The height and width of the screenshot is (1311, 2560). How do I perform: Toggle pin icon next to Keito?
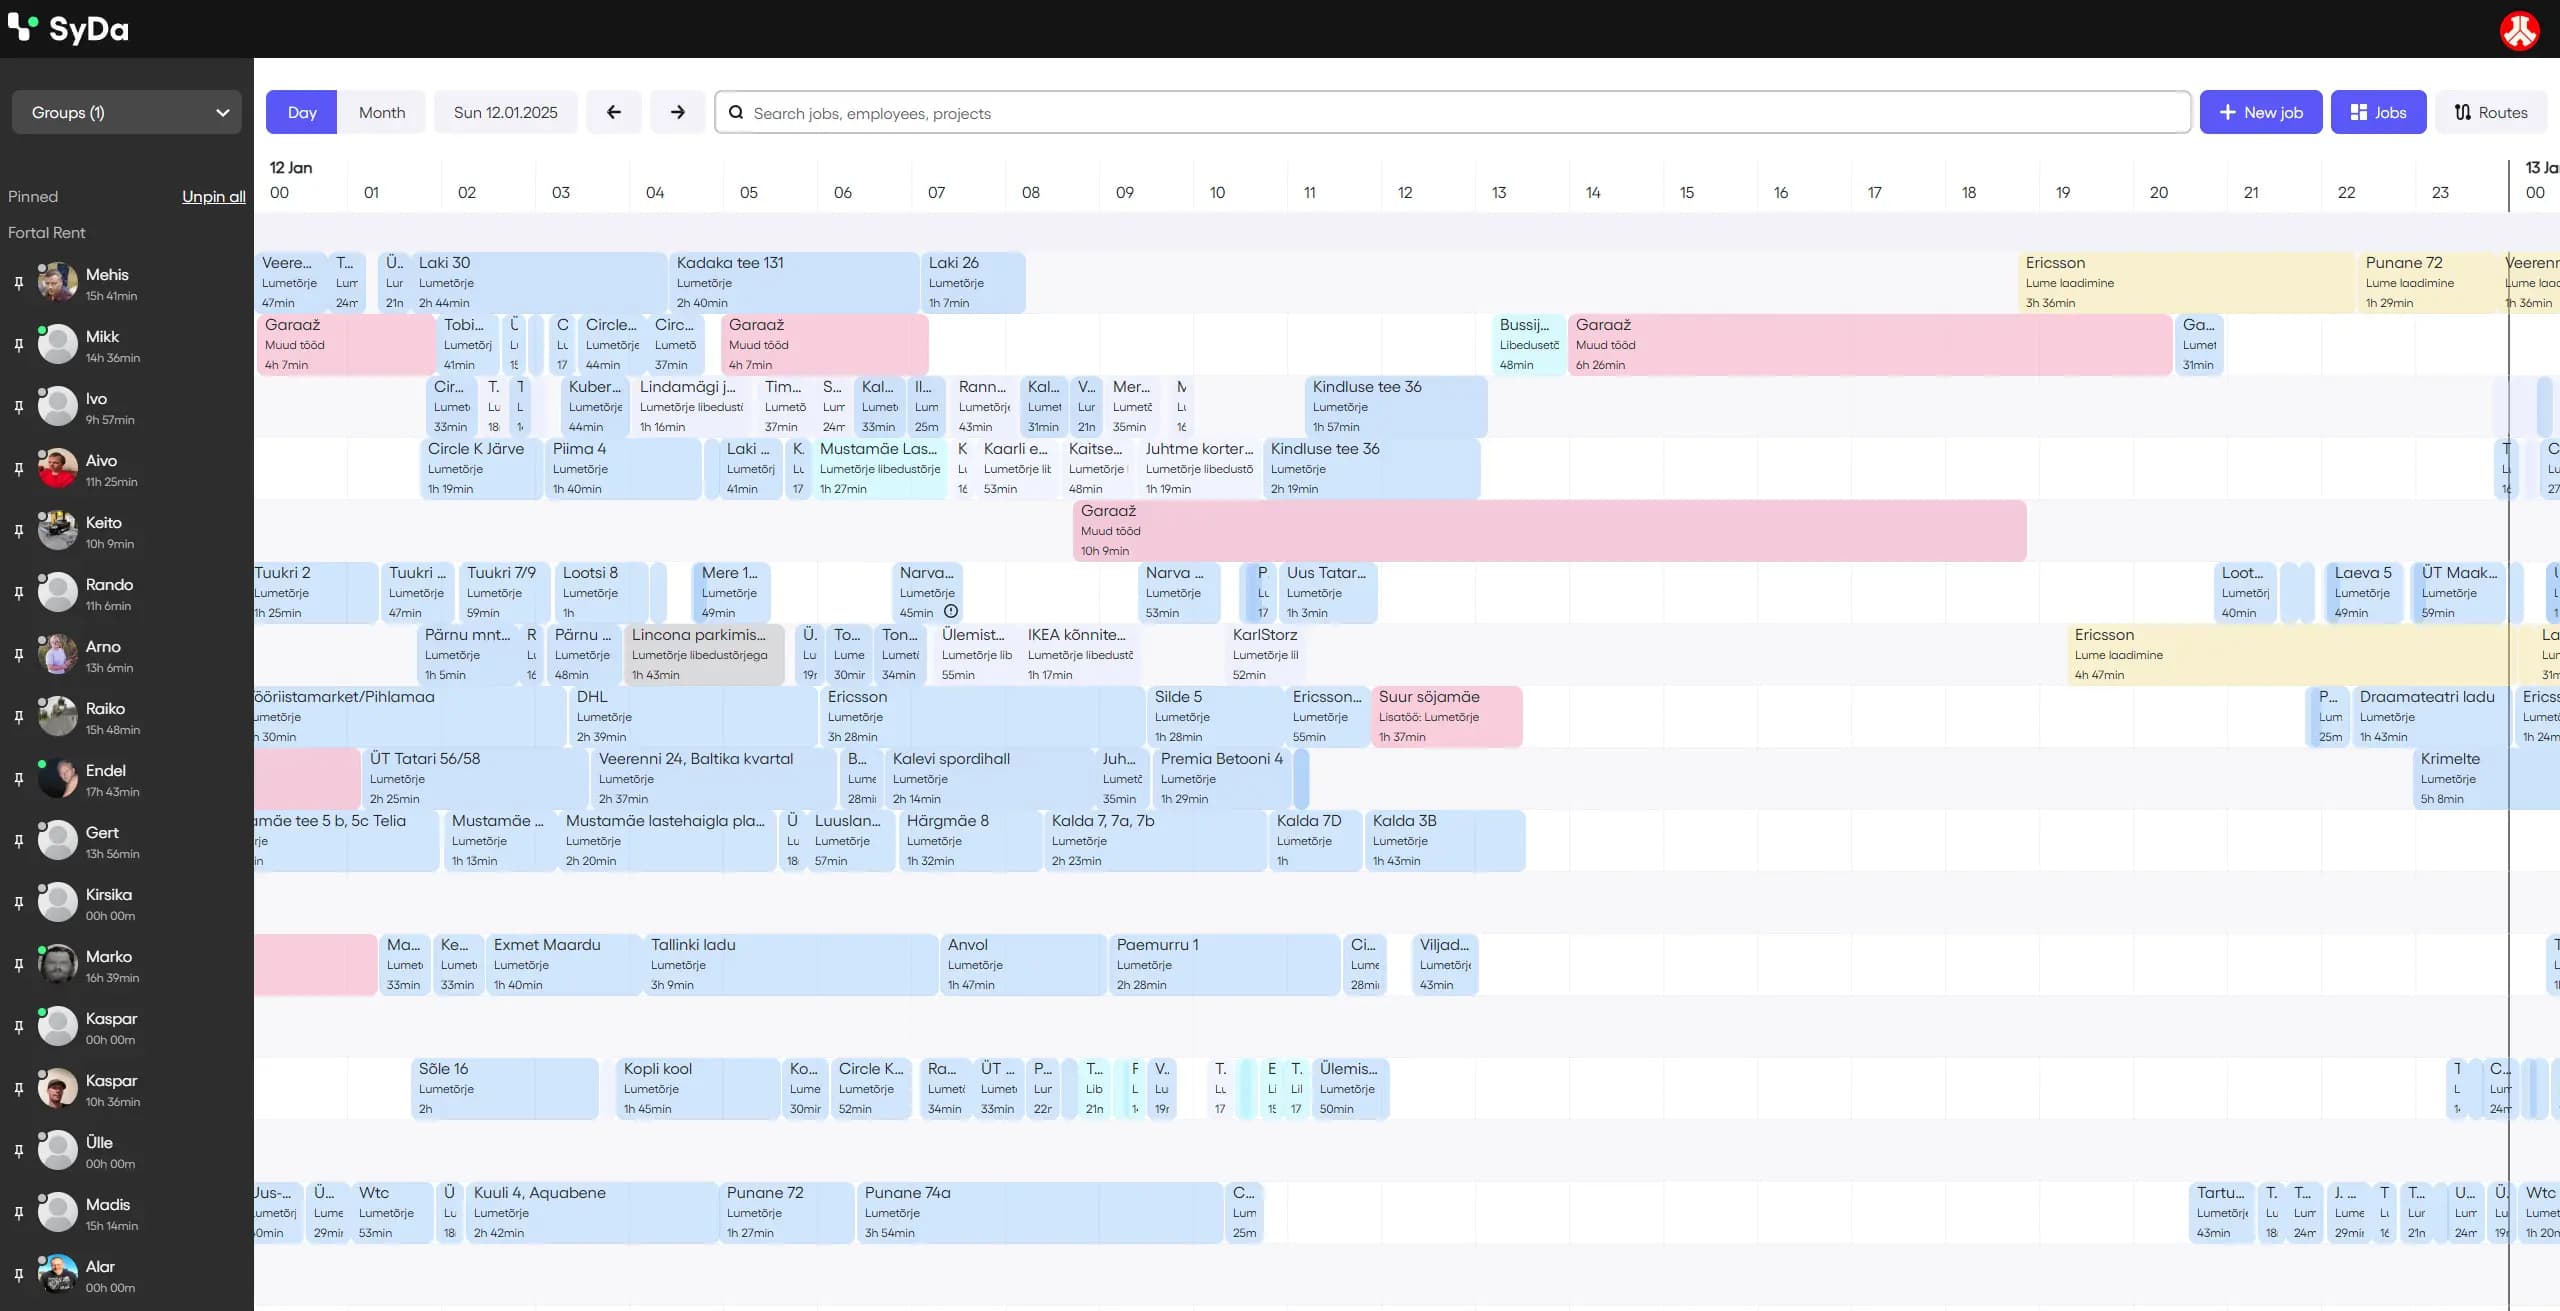(19, 531)
